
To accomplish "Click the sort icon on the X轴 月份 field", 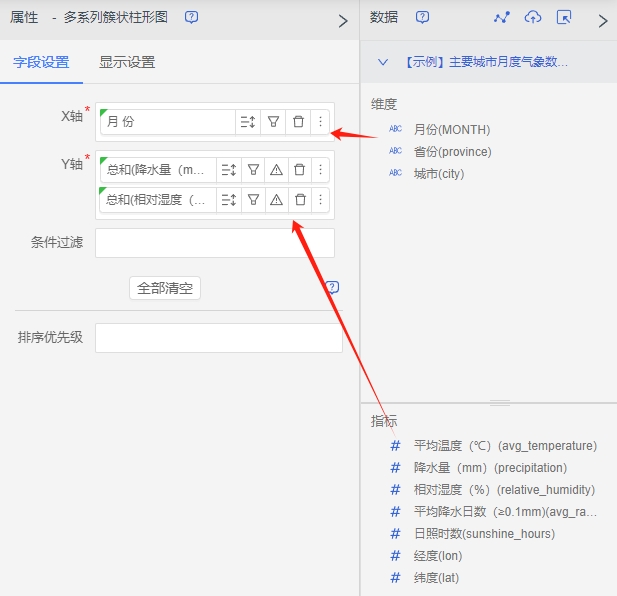I will click(x=248, y=122).
